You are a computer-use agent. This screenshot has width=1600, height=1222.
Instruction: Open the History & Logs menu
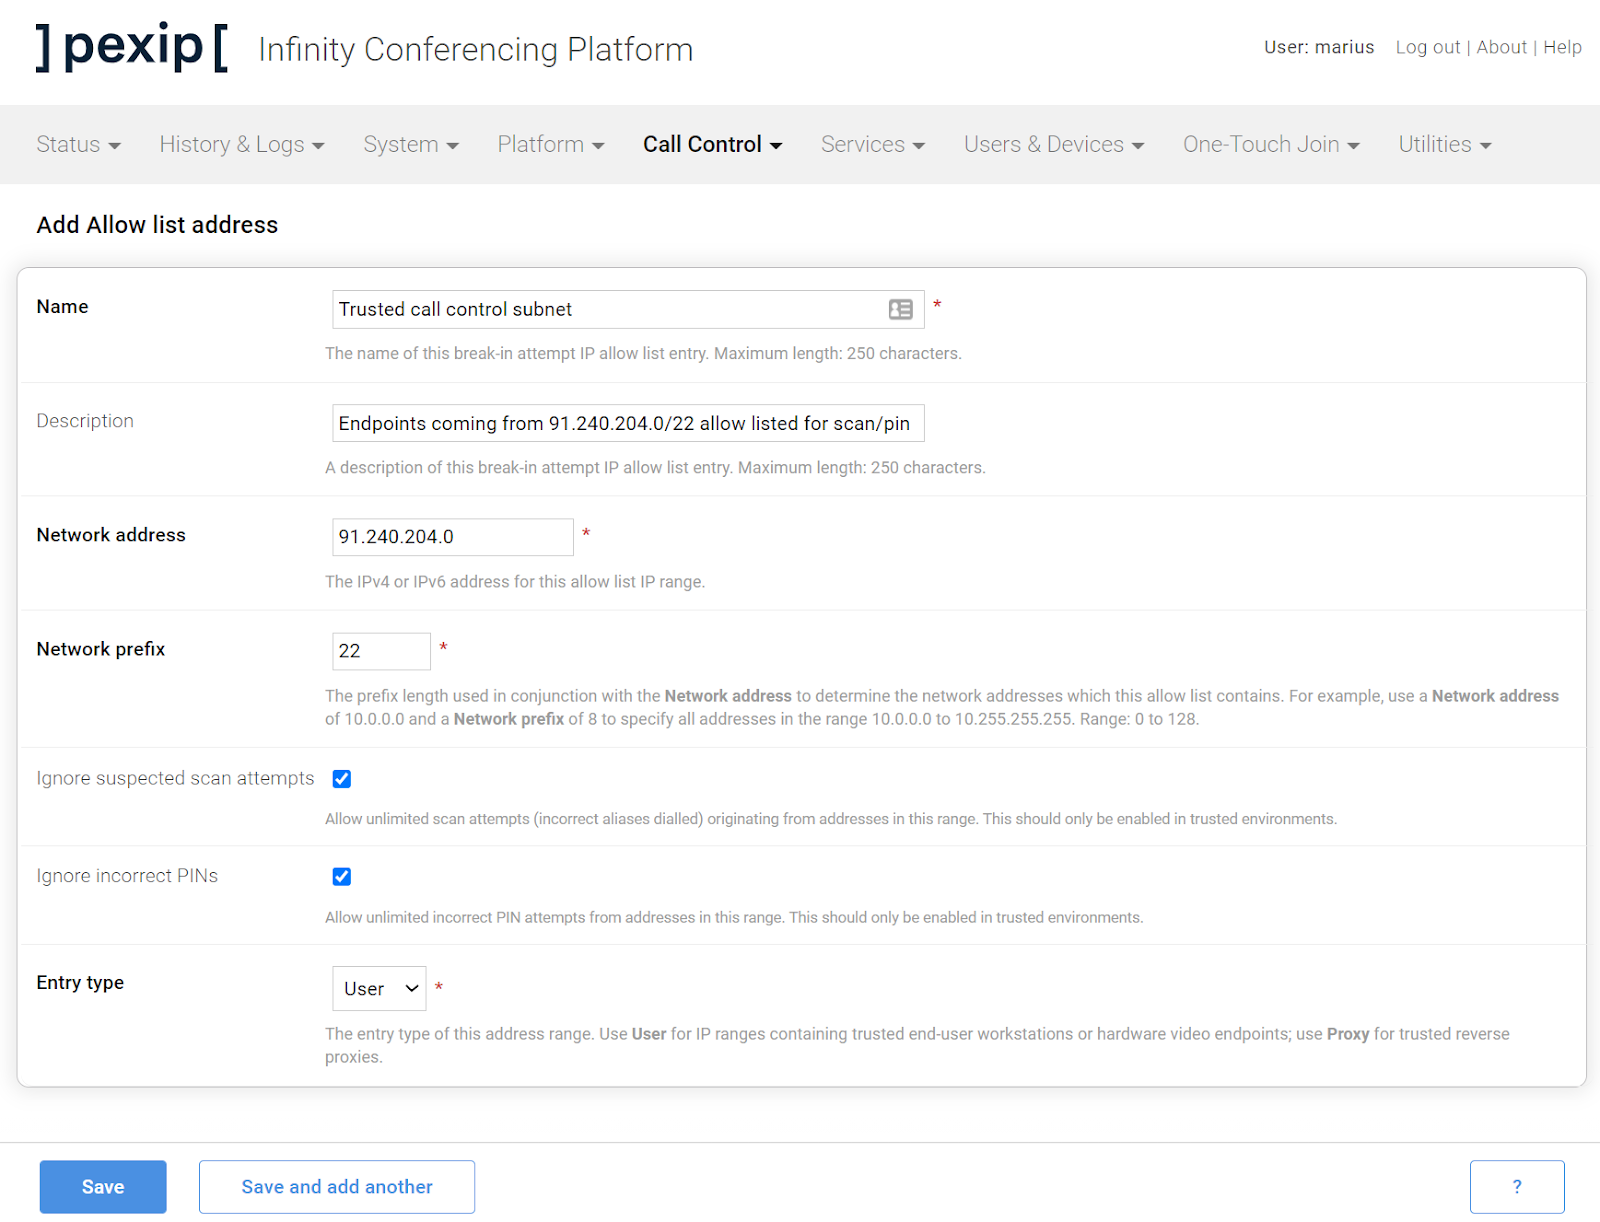click(241, 144)
